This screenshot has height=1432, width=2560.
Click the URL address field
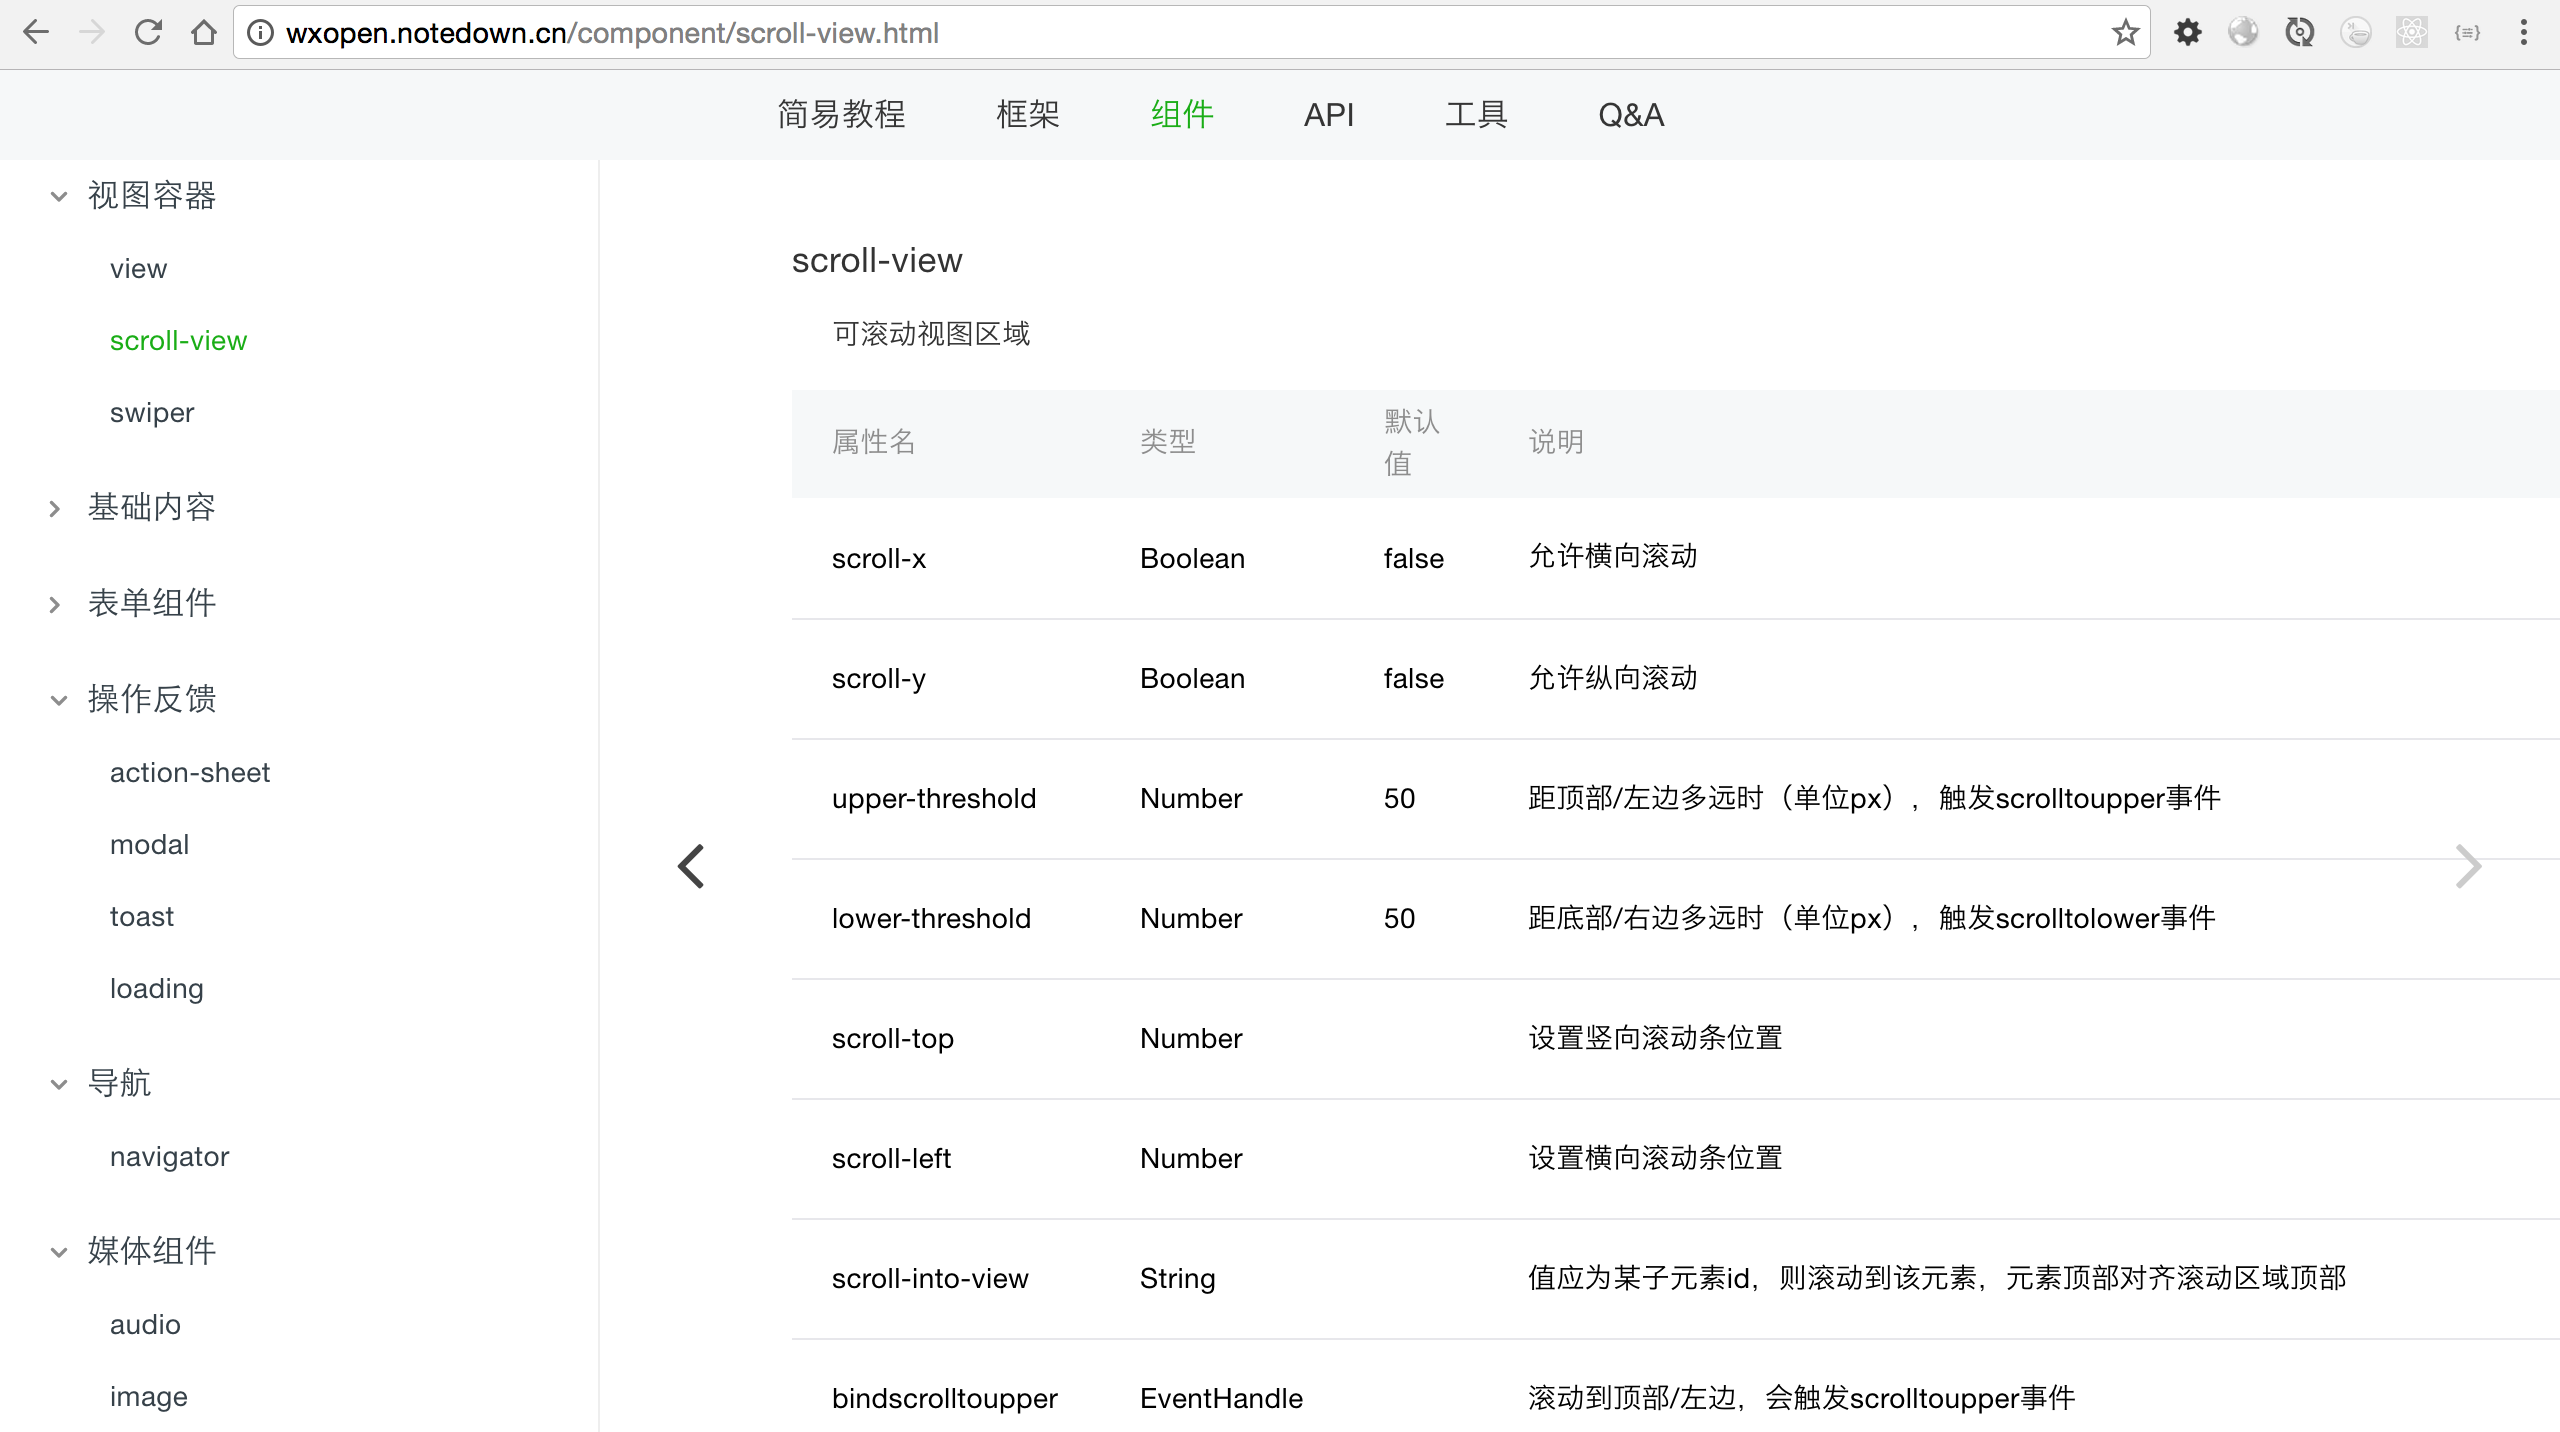point(1200,33)
